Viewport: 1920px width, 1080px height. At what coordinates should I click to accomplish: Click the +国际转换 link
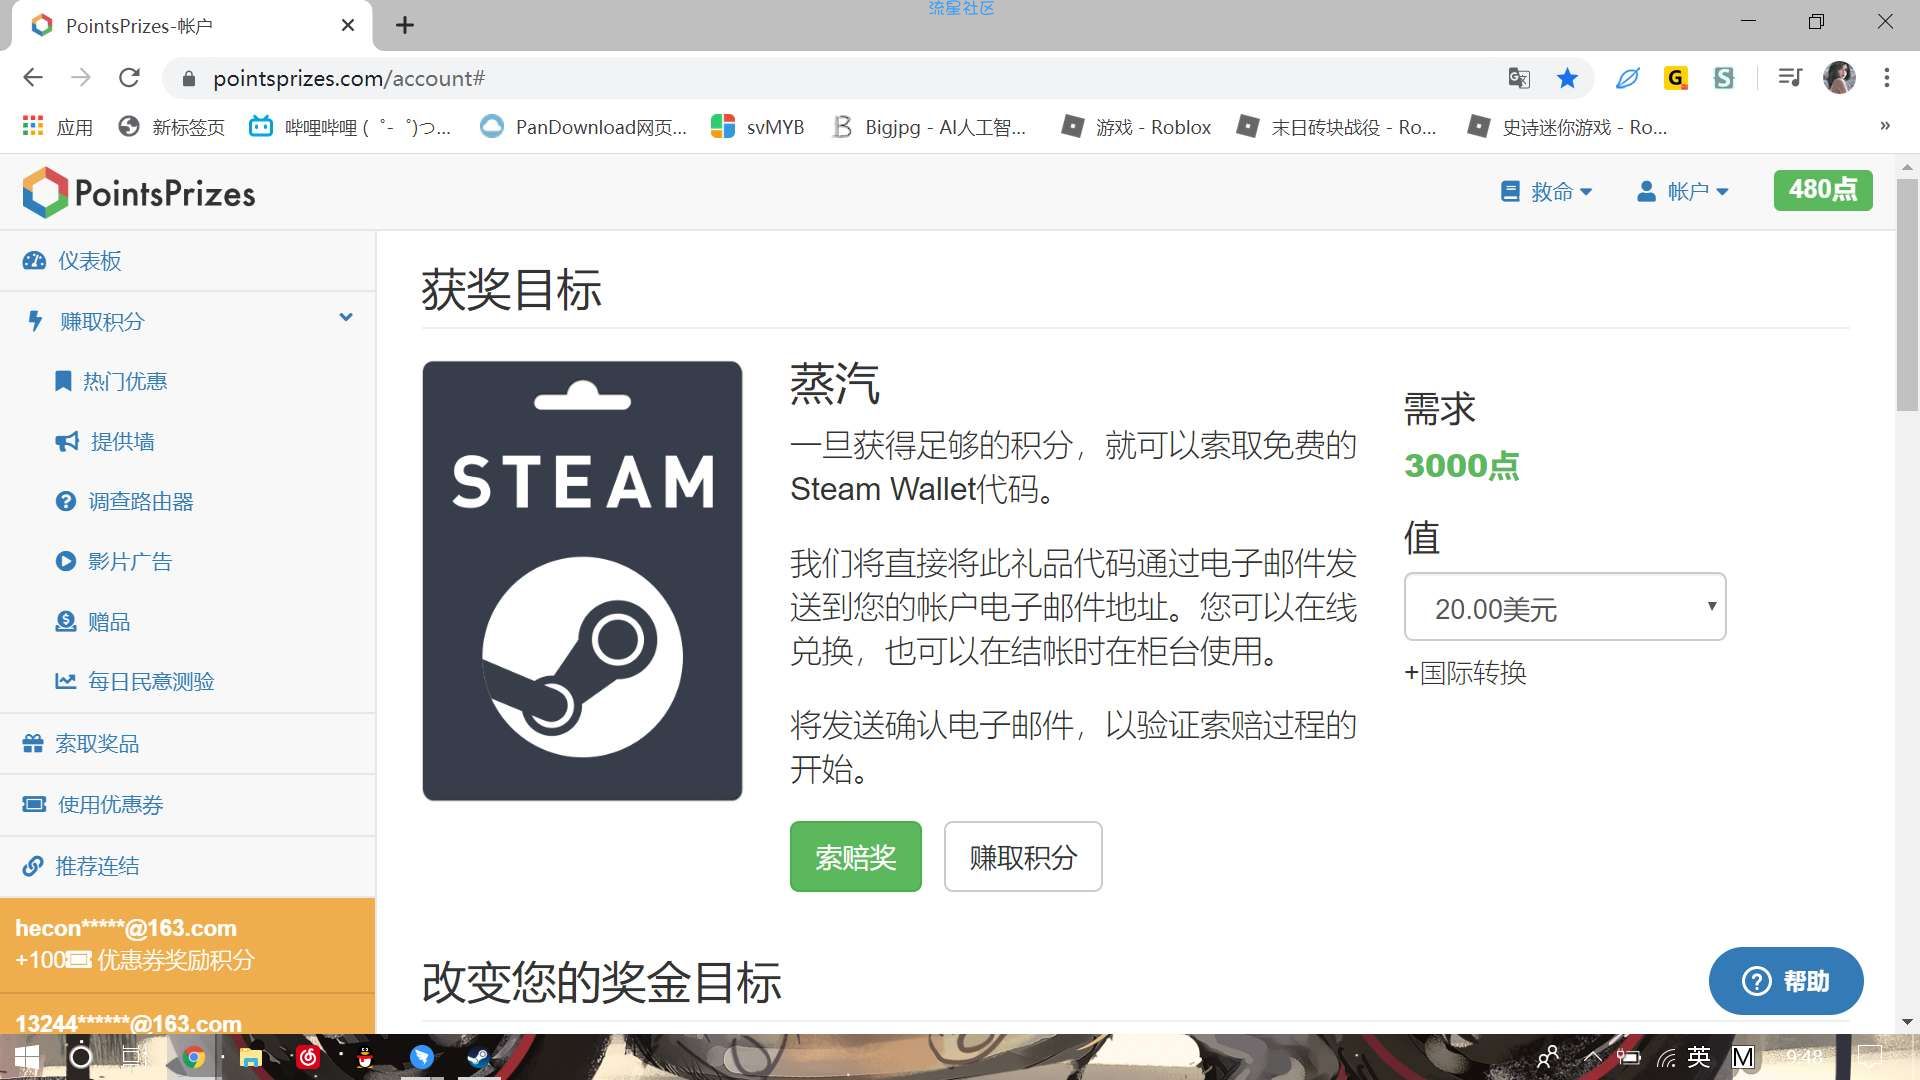pos(1465,673)
